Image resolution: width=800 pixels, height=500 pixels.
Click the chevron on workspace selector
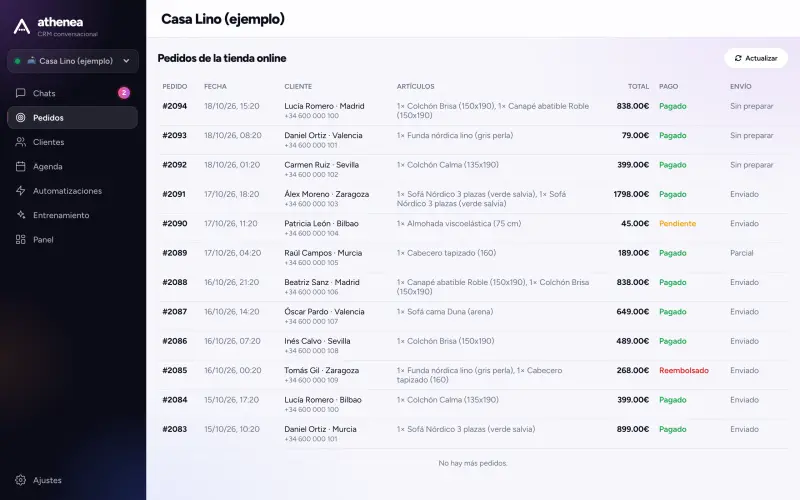tap(127, 61)
